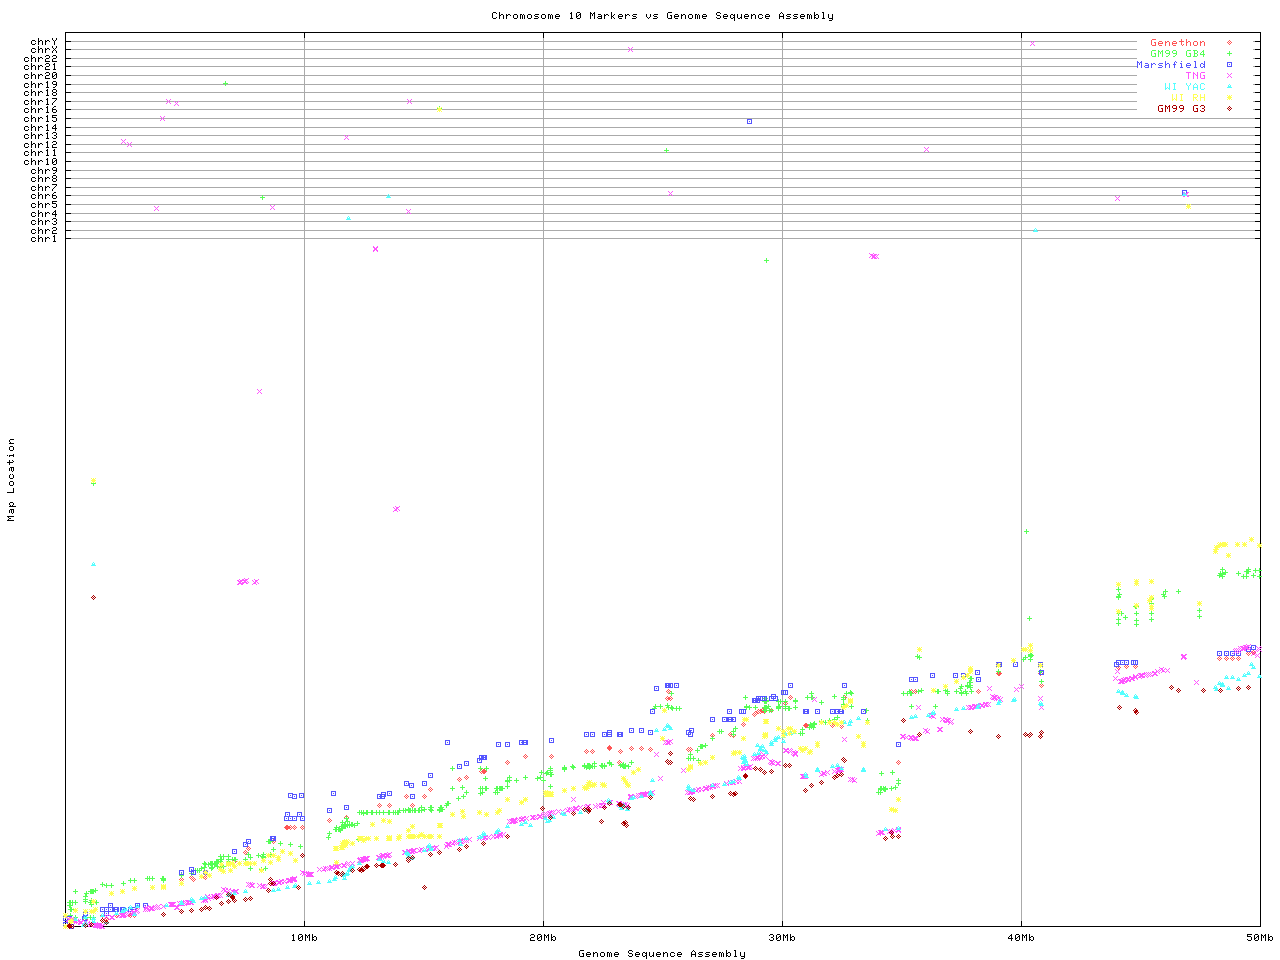Click the Genethon legend label

click(x=1177, y=43)
